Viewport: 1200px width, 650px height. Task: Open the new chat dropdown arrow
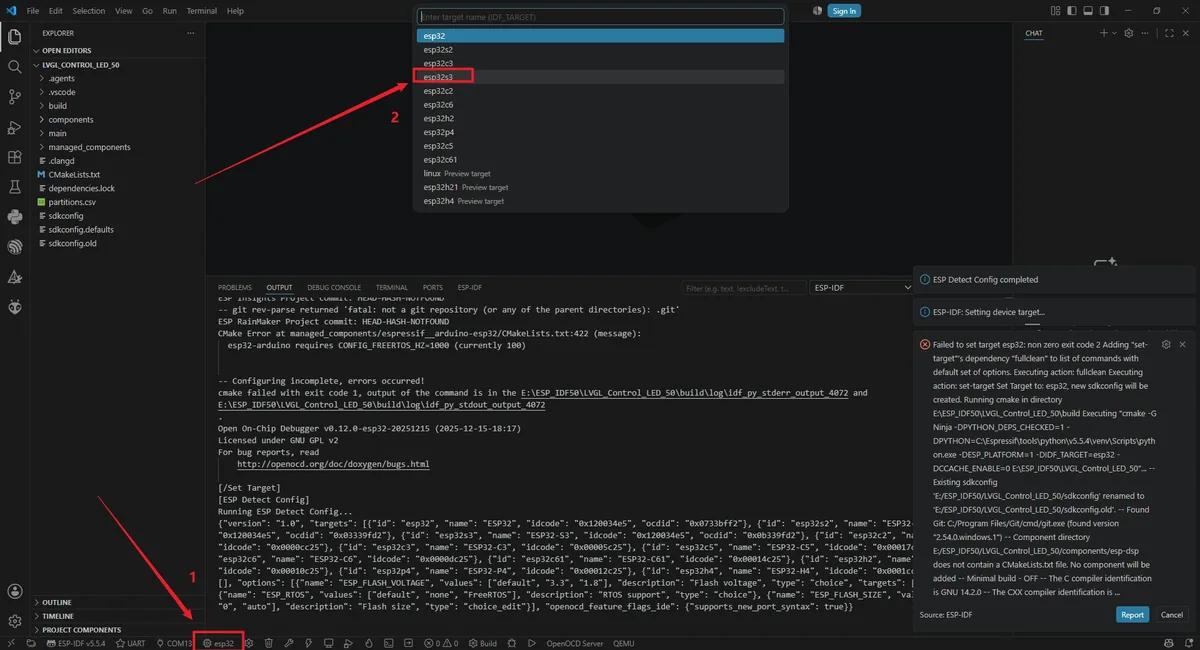pos(1114,33)
